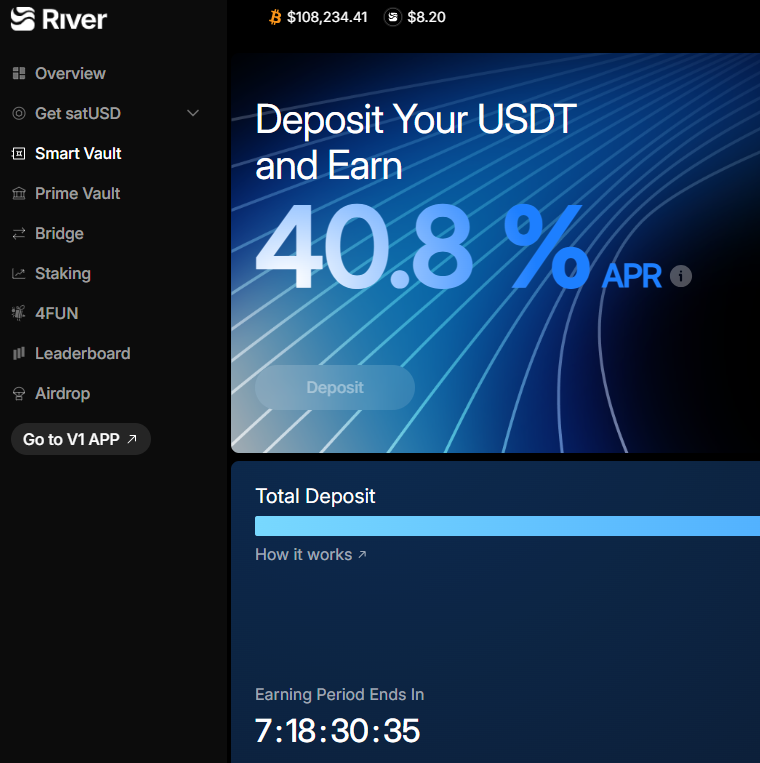Screen dimensions: 760x763
Task: Click the Staking chart icon
Action: coord(19,273)
